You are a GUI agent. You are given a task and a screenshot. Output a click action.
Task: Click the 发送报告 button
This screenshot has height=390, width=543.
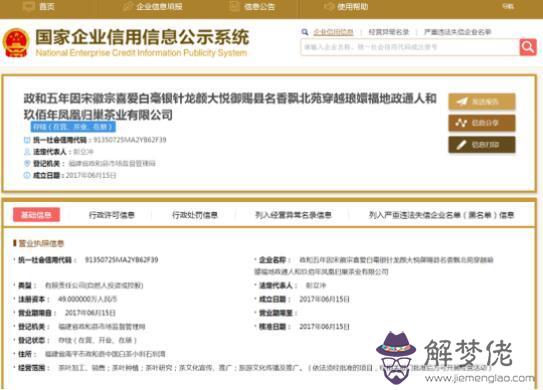482,101
